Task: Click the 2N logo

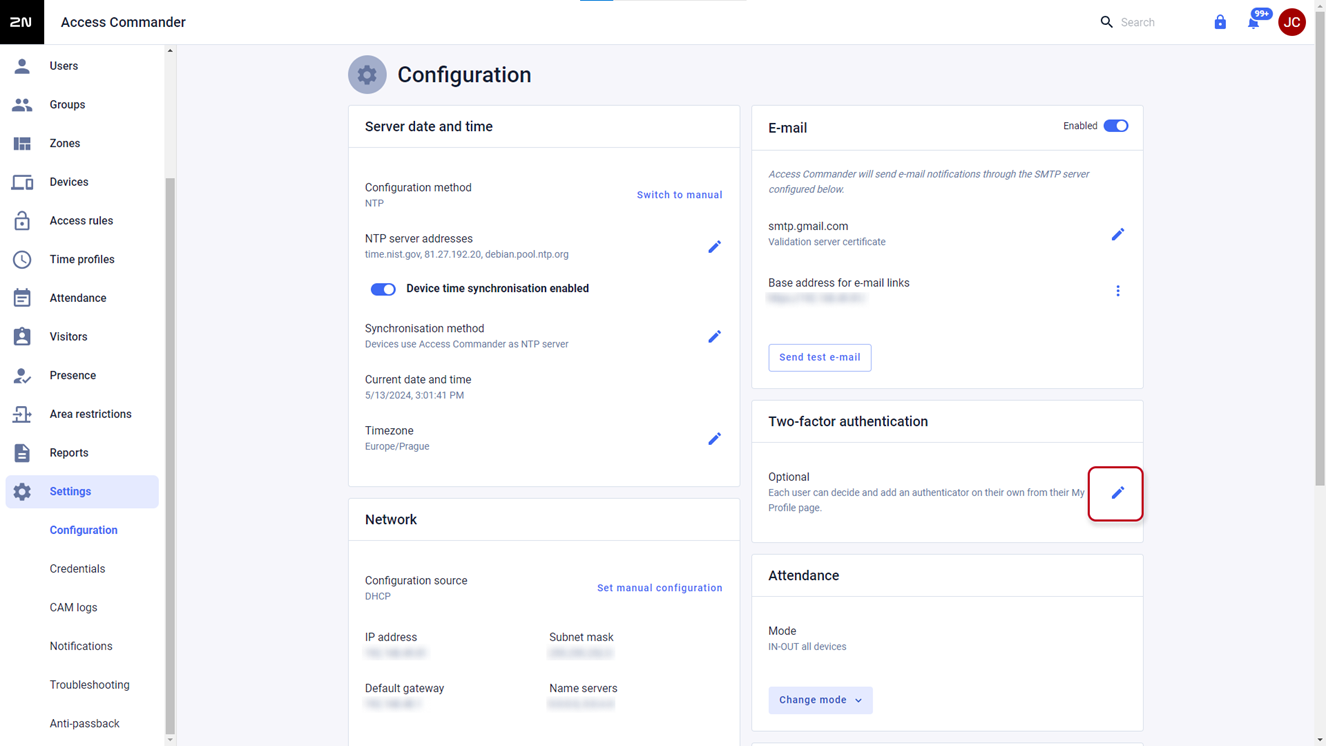Action: click(x=22, y=22)
